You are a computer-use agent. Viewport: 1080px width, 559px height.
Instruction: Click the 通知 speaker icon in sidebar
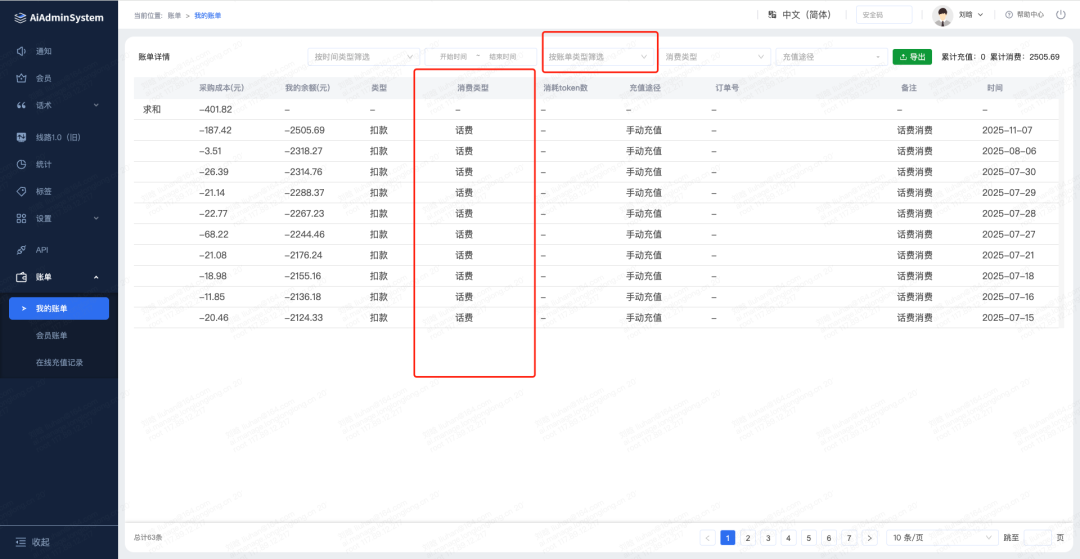[22, 51]
